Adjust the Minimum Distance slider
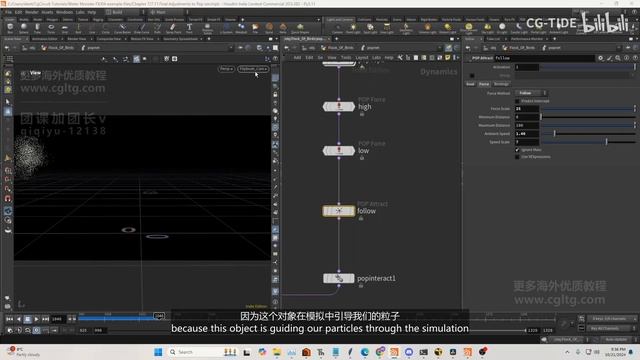This screenshot has height=360, width=640. click(588, 117)
